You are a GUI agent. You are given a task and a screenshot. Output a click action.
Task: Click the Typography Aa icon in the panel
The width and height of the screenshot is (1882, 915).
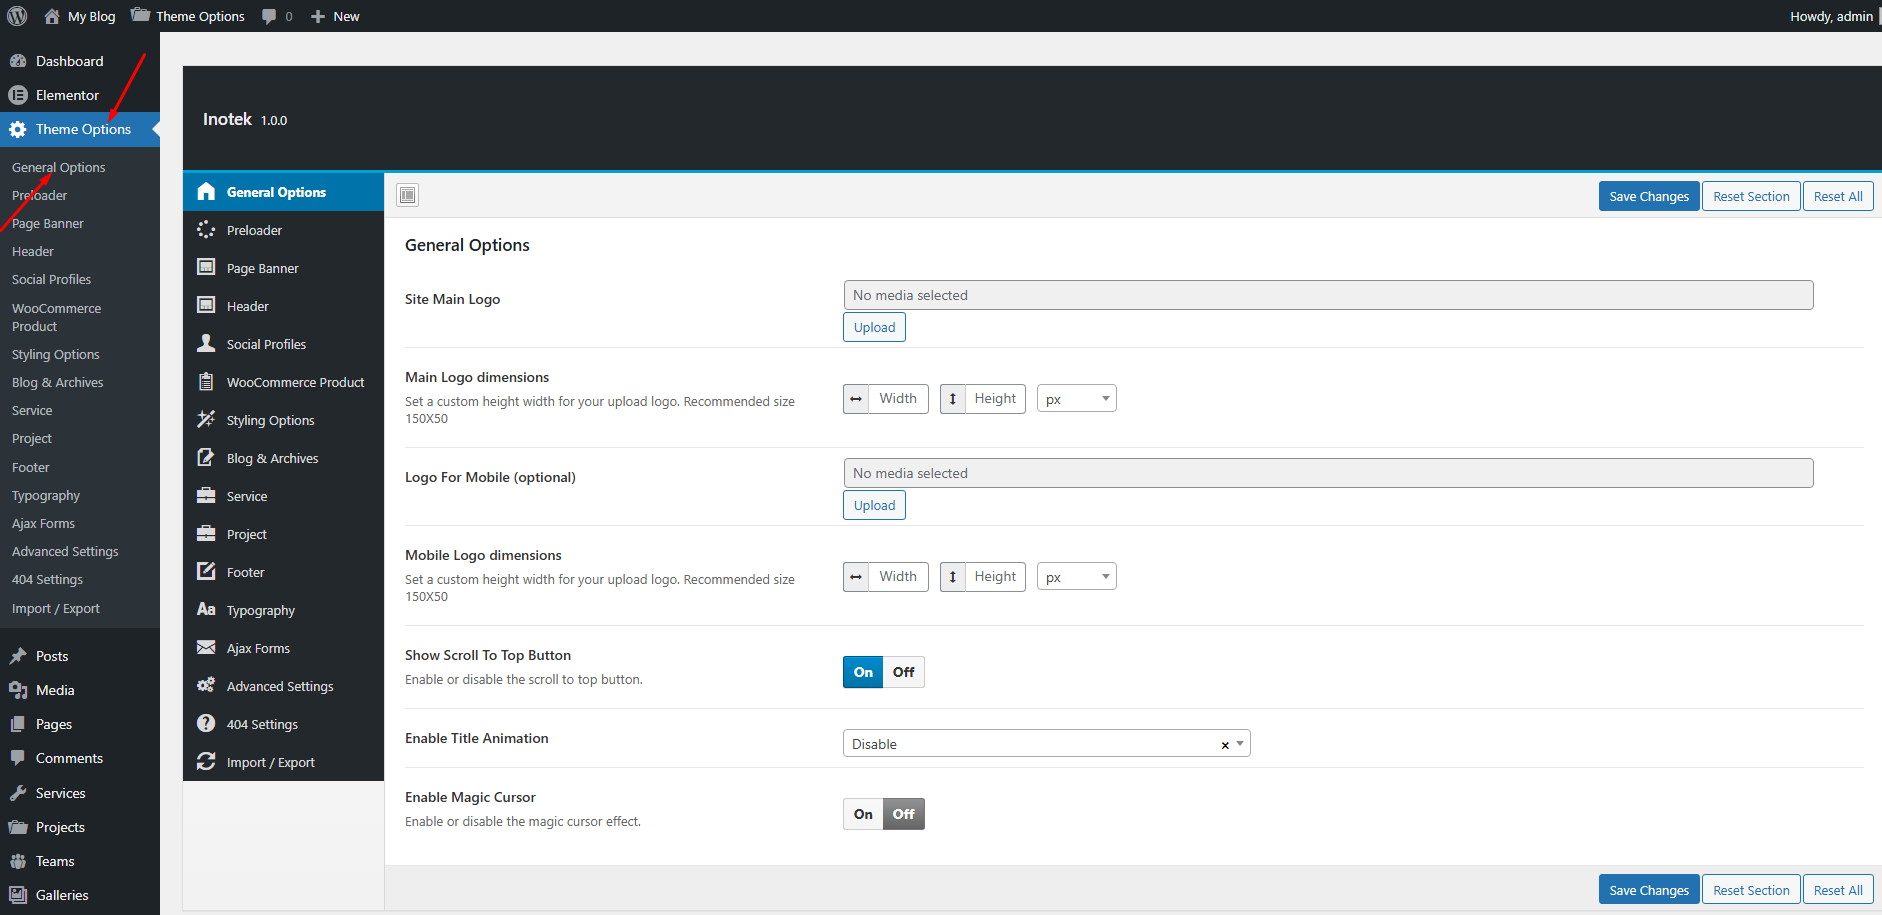click(206, 609)
